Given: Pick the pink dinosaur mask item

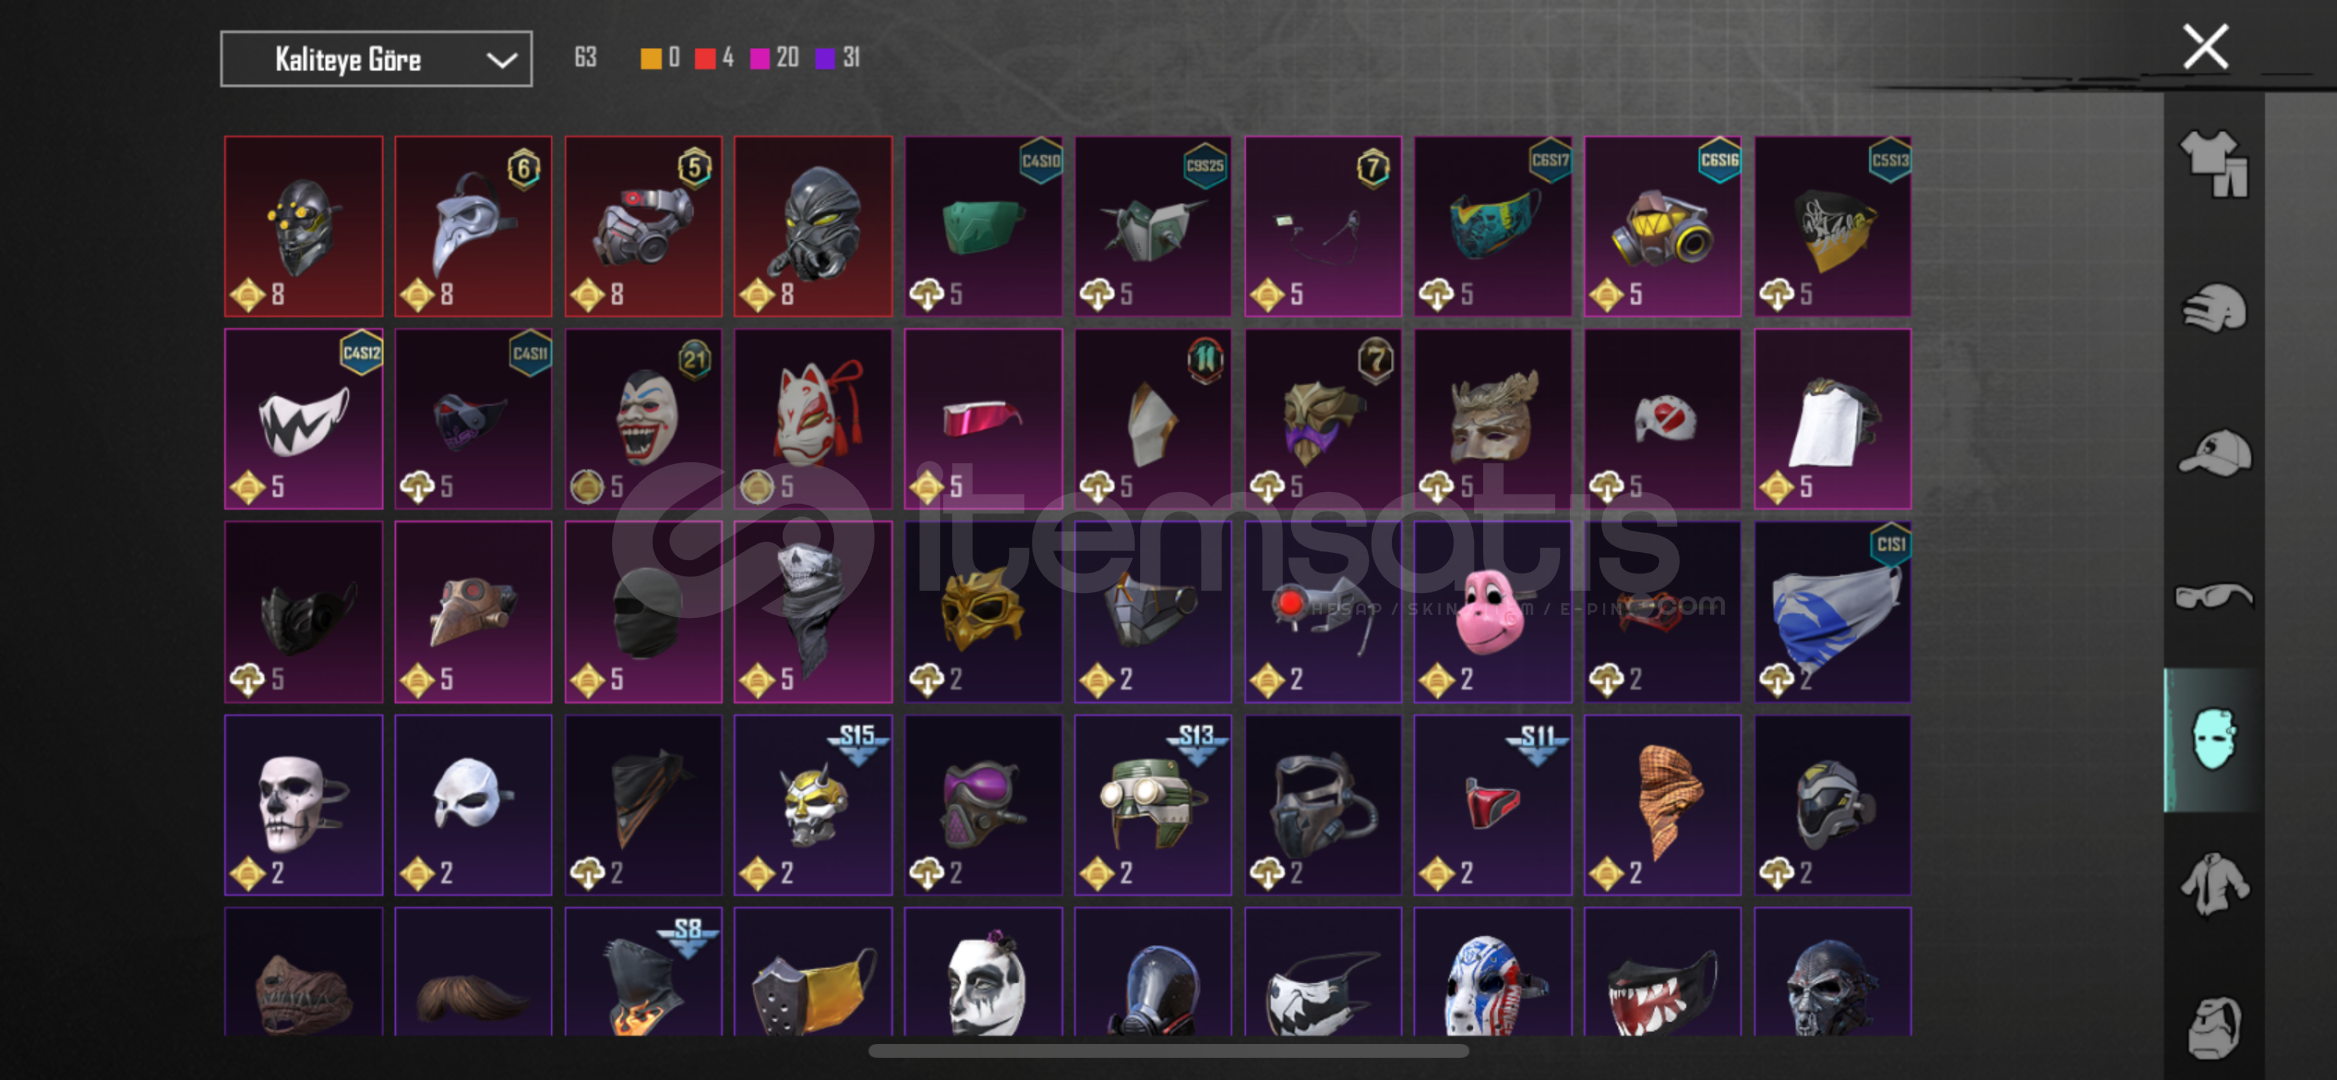Looking at the screenshot, I should click(1492, 612).
